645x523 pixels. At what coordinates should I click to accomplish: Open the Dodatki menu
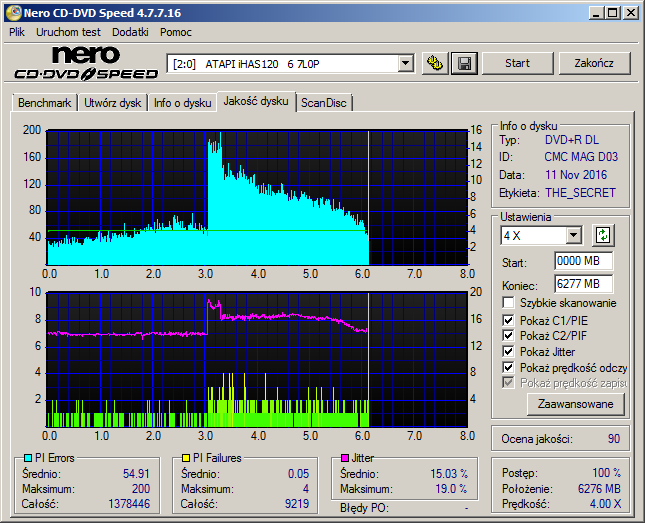(x=130, y=32)
